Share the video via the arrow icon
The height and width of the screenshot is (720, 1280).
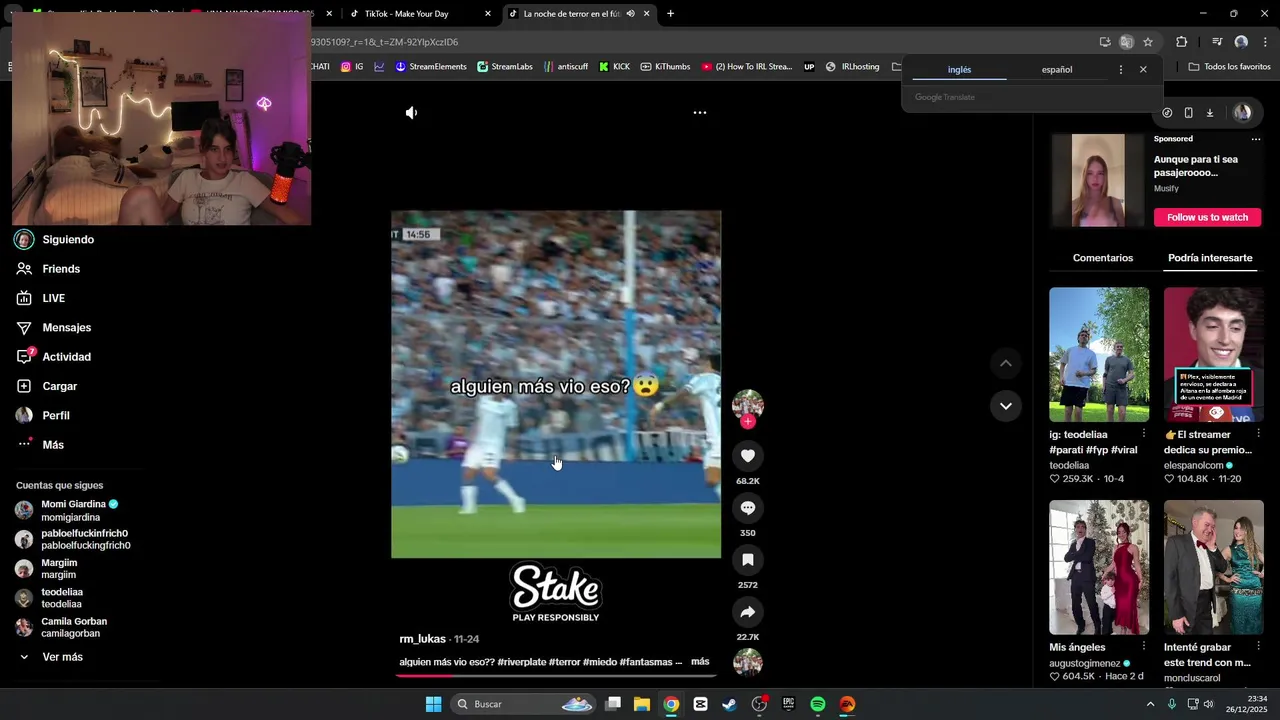[748, 612]
